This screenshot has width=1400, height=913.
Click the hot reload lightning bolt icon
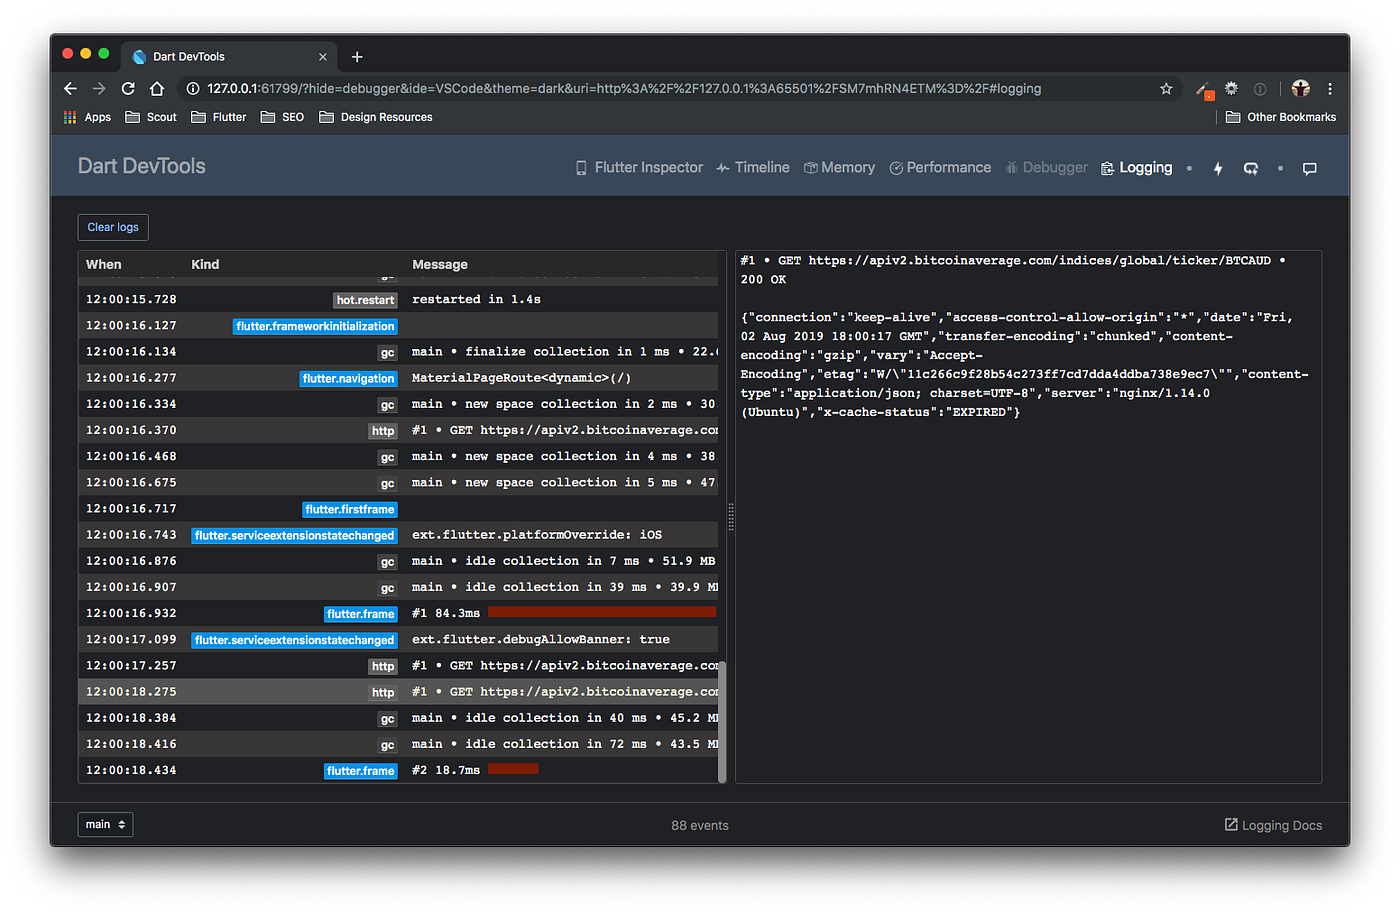[1218, 169]
